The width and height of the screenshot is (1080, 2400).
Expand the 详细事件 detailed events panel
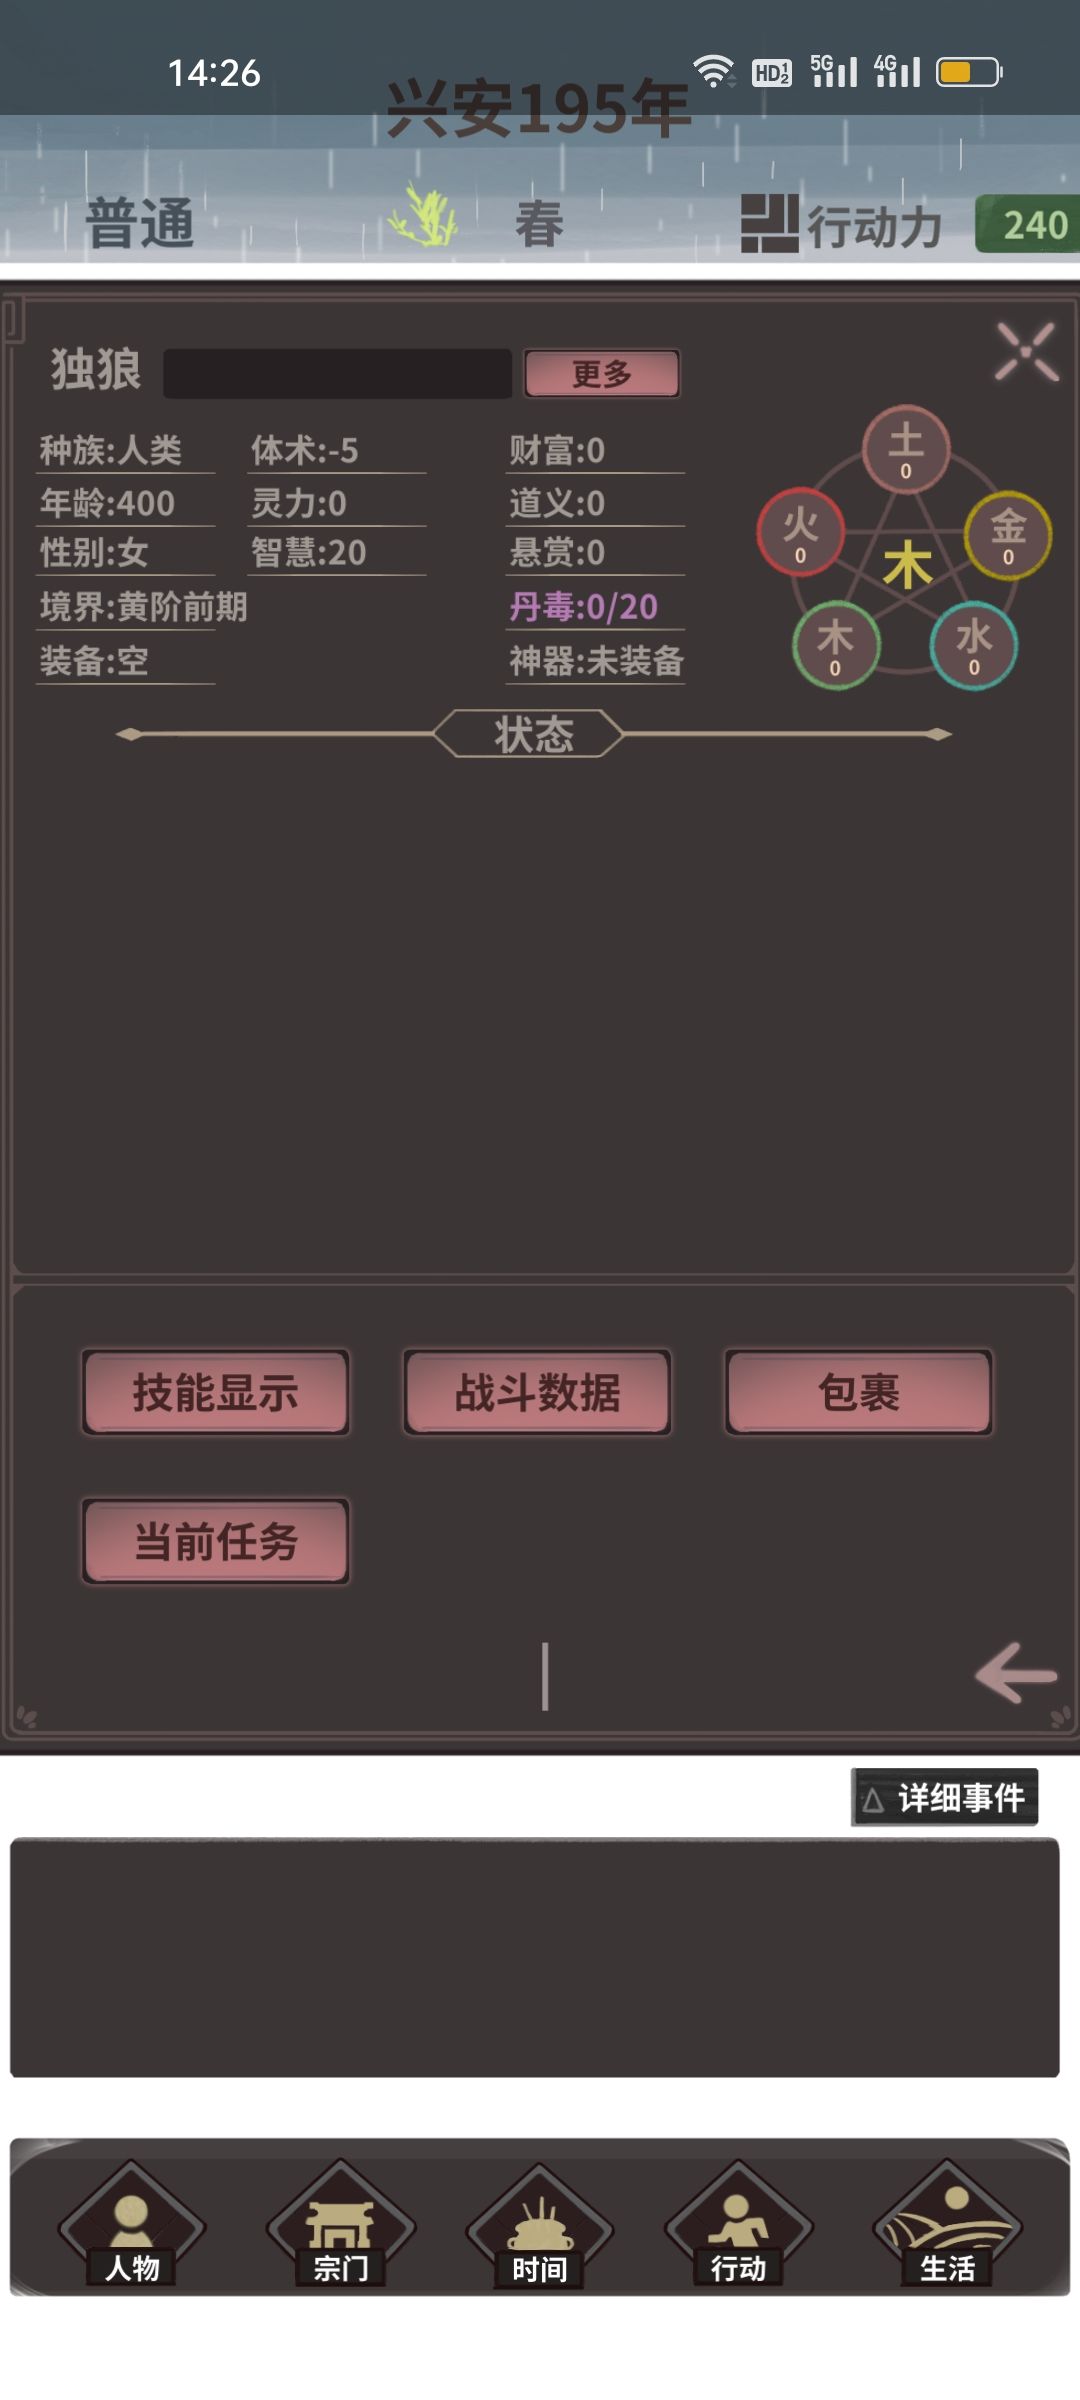[945, 1797]
